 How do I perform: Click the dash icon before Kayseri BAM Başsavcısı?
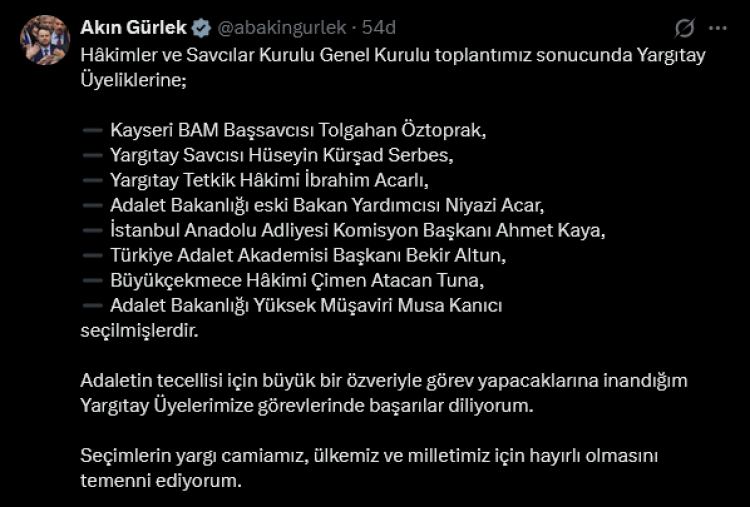91,131
